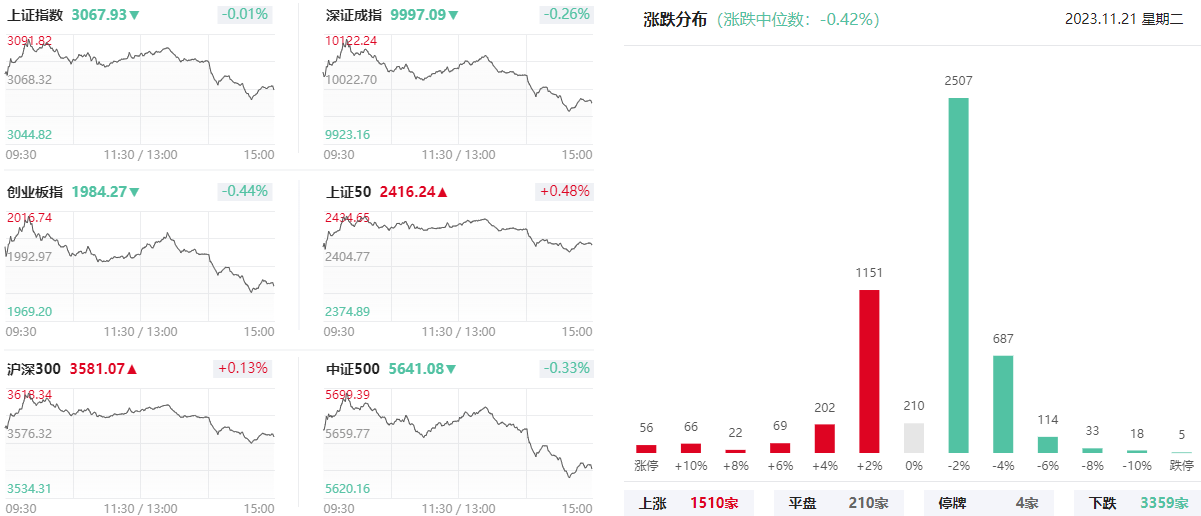
Task: Click the 停牌 4家 summary box
Action: point(989,503)
